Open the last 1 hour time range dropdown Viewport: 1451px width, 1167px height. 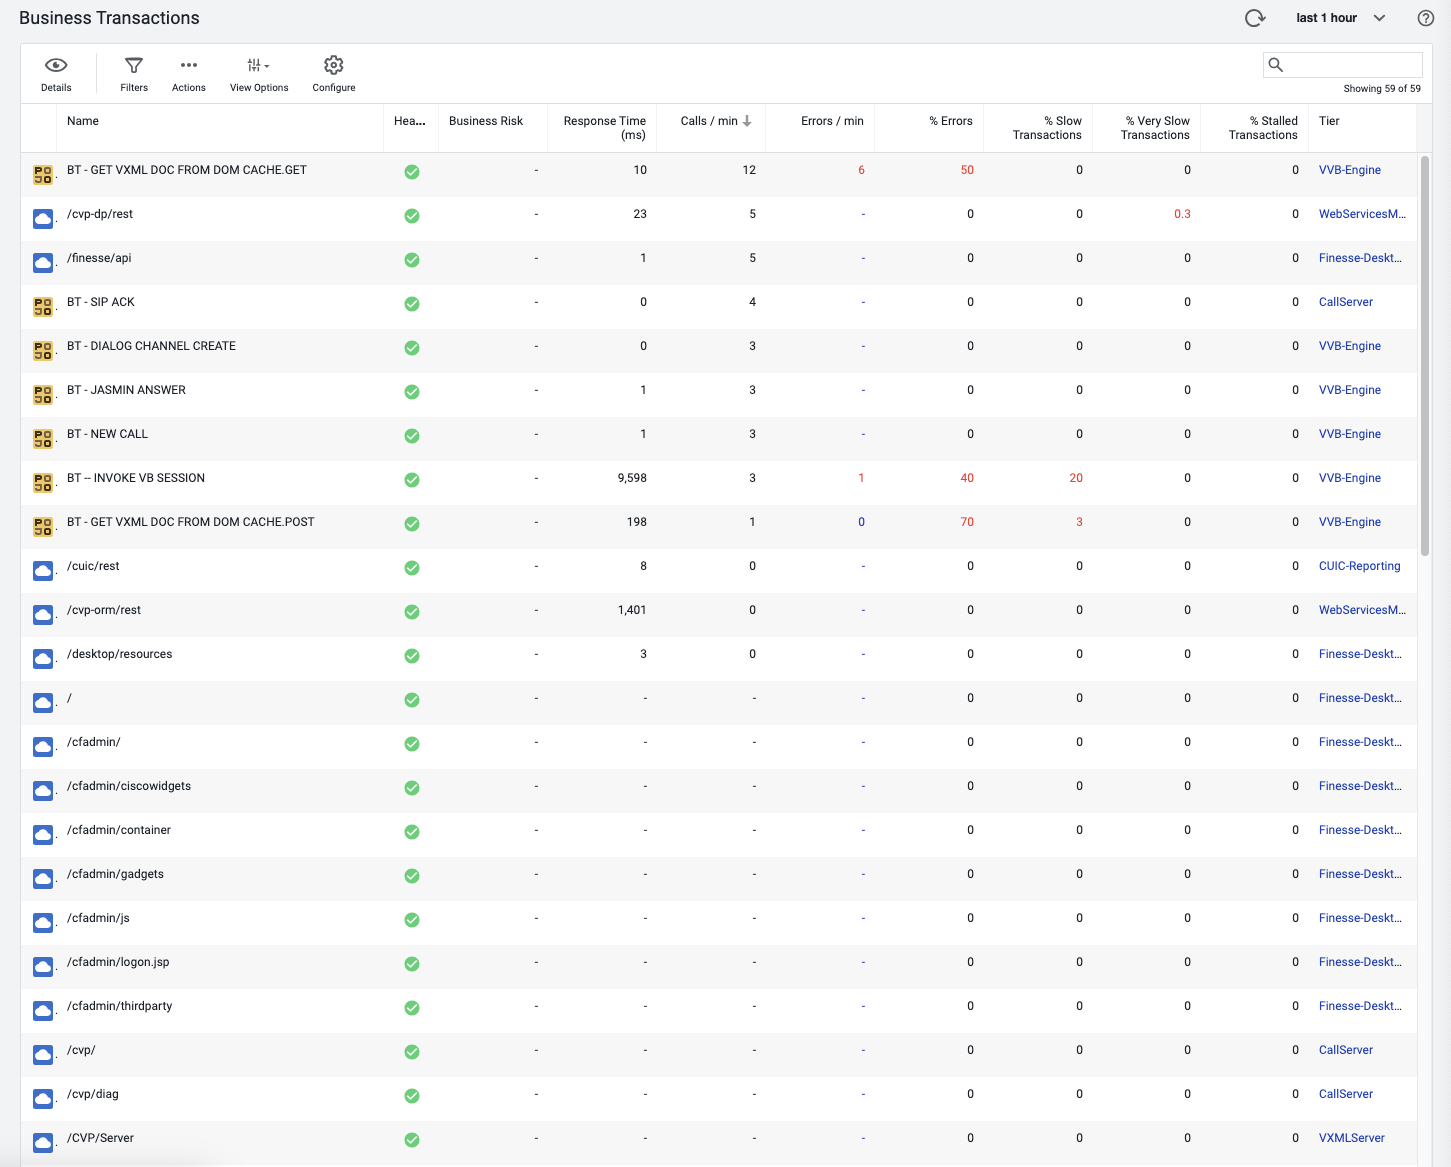point(1341,18)
